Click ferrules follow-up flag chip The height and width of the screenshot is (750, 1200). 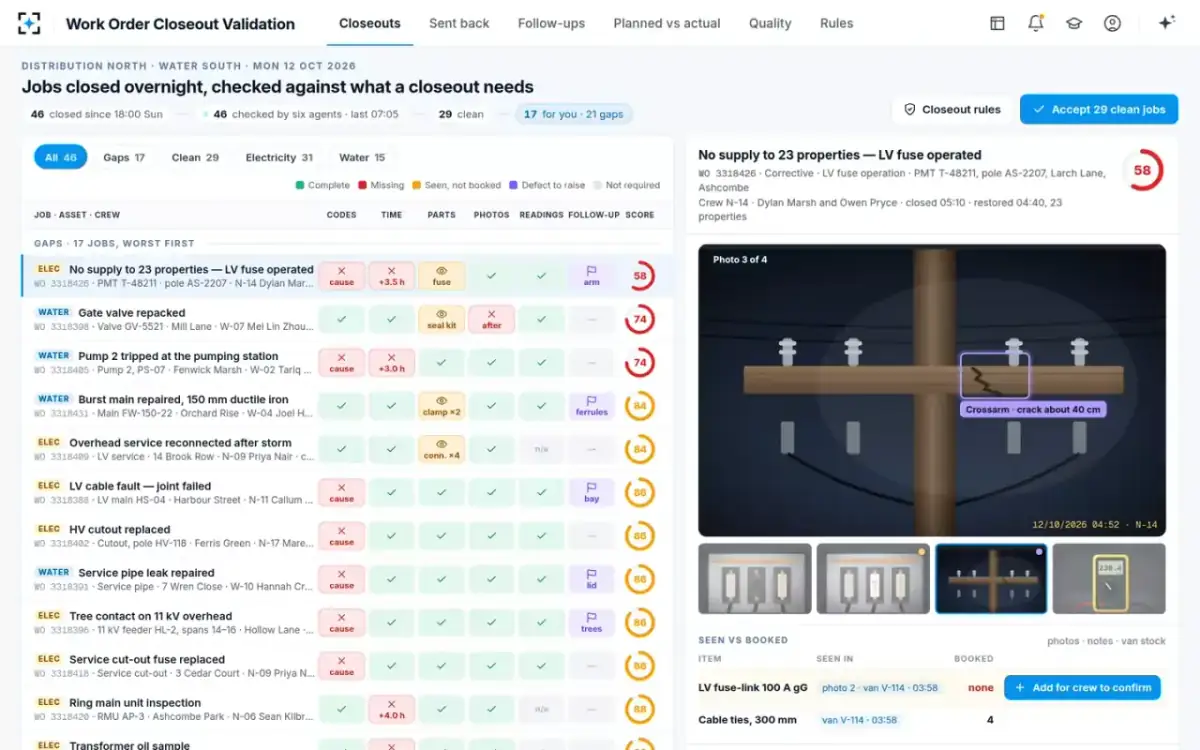[x=592, y=406]
